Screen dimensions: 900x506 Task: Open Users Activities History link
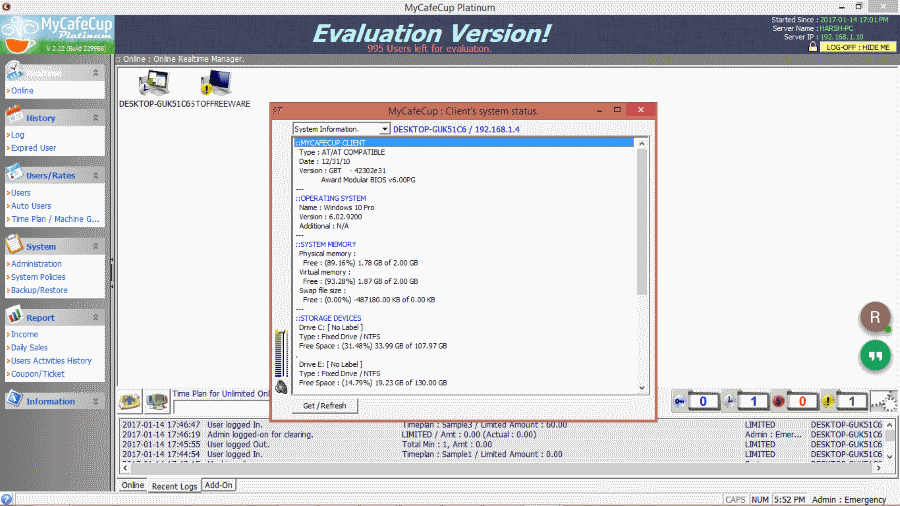click(51, 361)
